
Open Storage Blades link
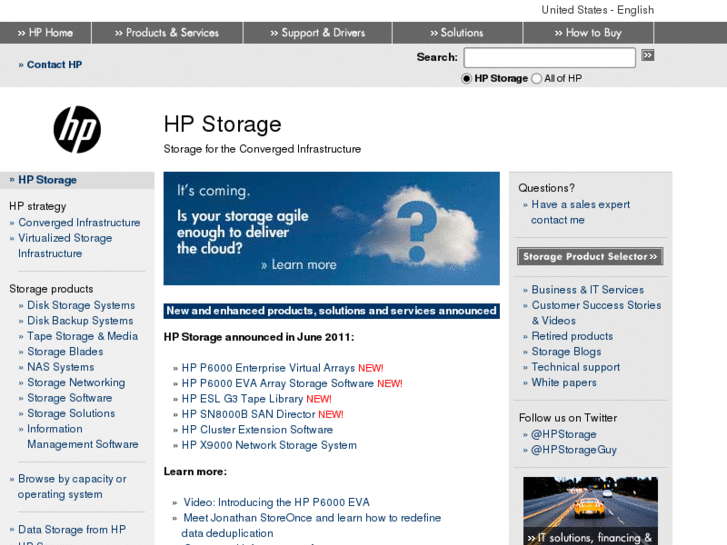[65, 352]
